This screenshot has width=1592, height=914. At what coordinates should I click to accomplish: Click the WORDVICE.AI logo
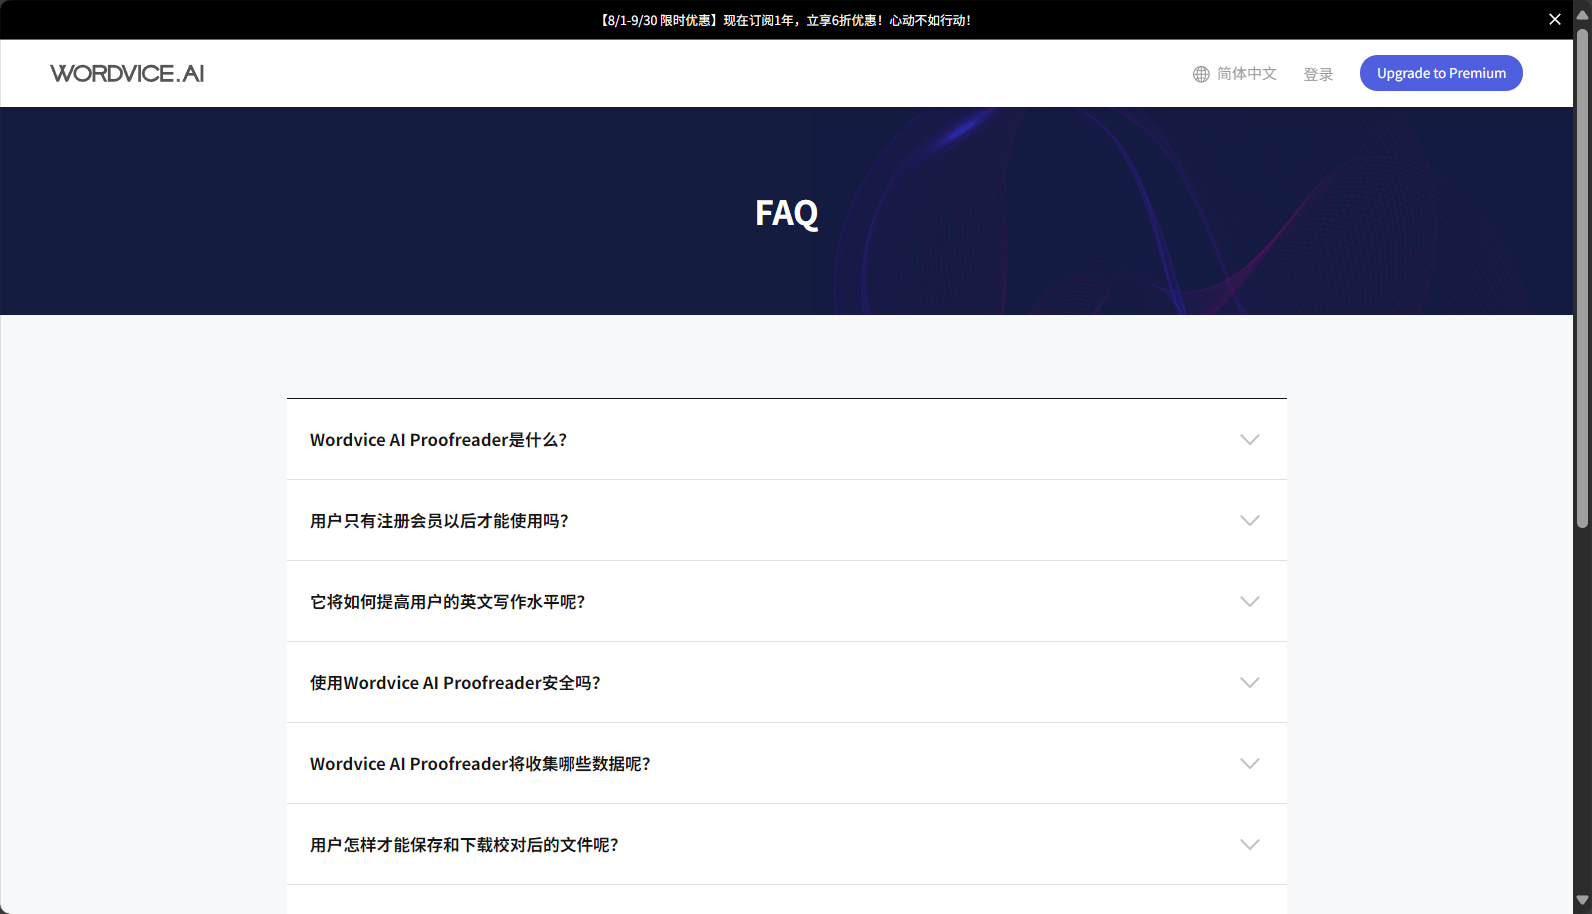[x=127, y=73]
